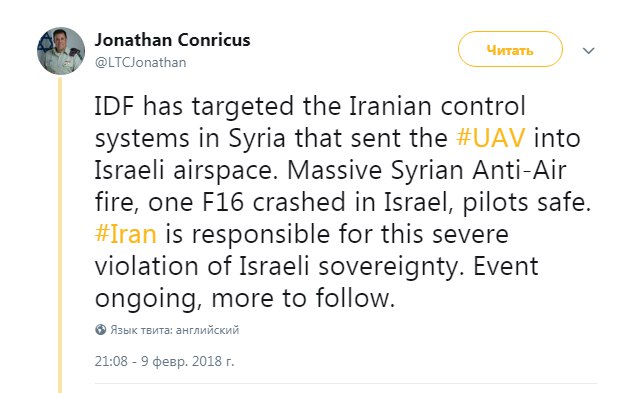Open the Jonathan Conricus display name link
Screen dimensions: 633x393
tap(172, 40)
